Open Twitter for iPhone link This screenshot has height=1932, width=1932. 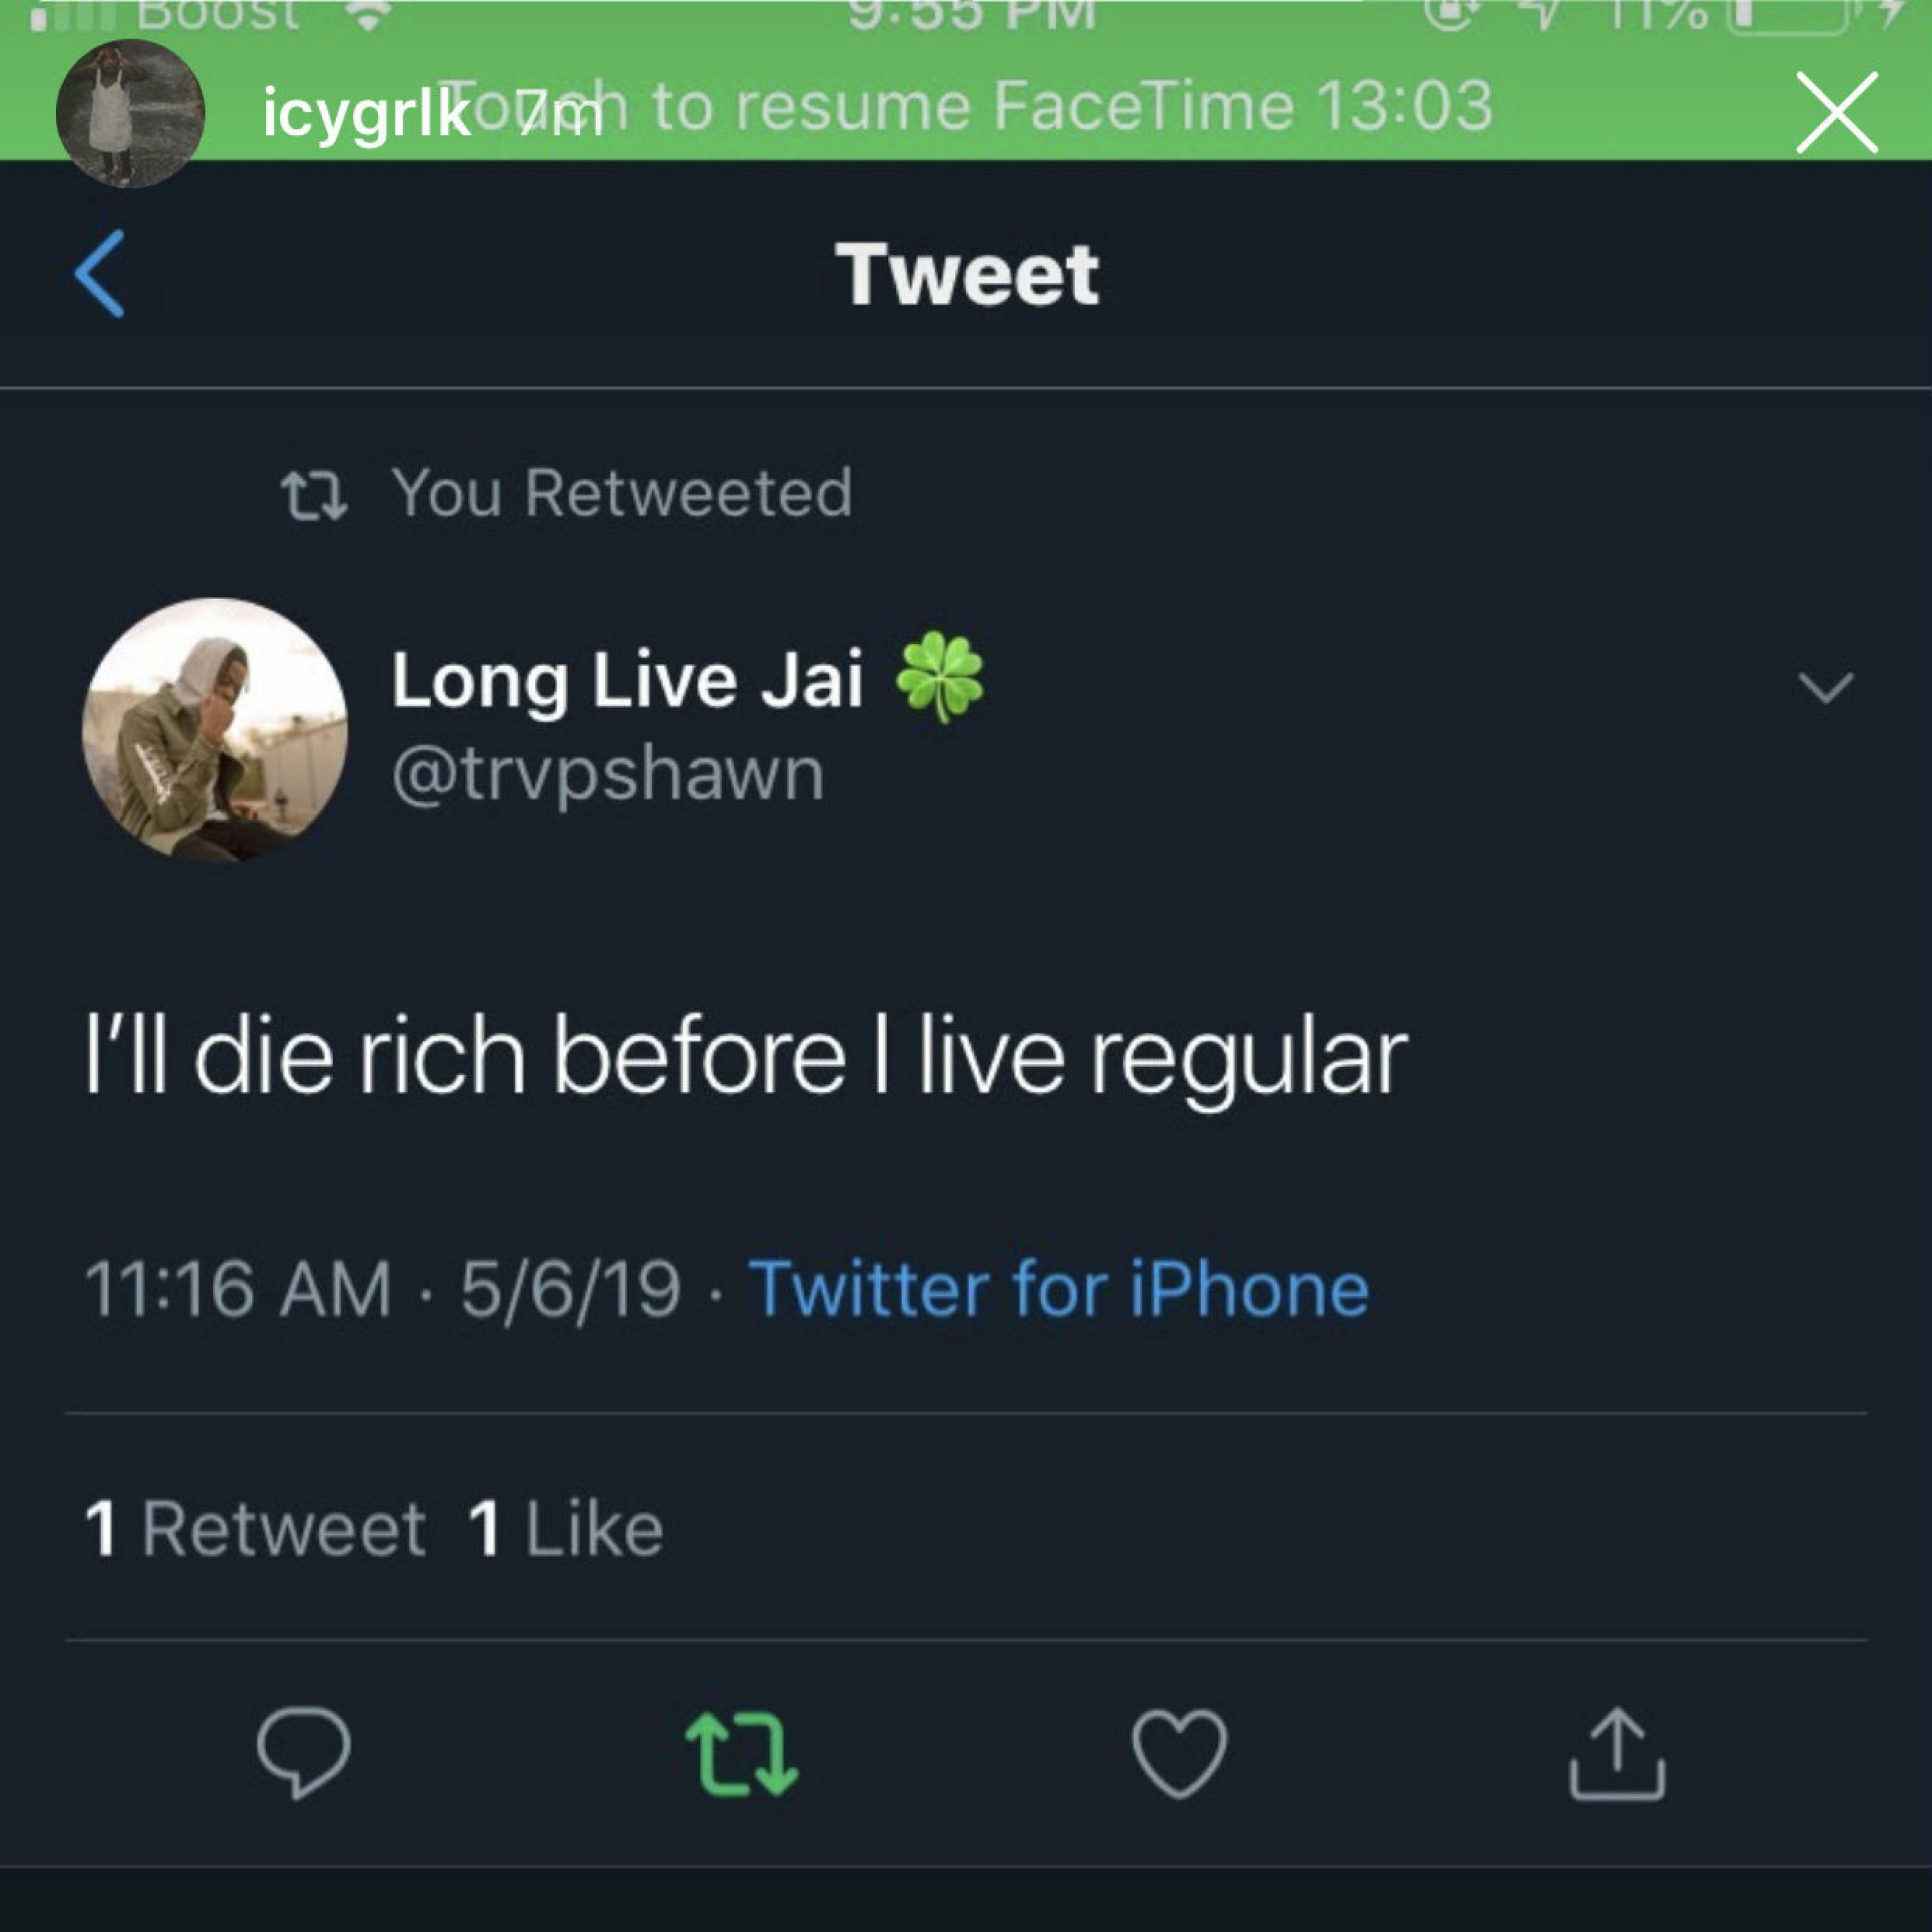click(x=1058, y=1288)
